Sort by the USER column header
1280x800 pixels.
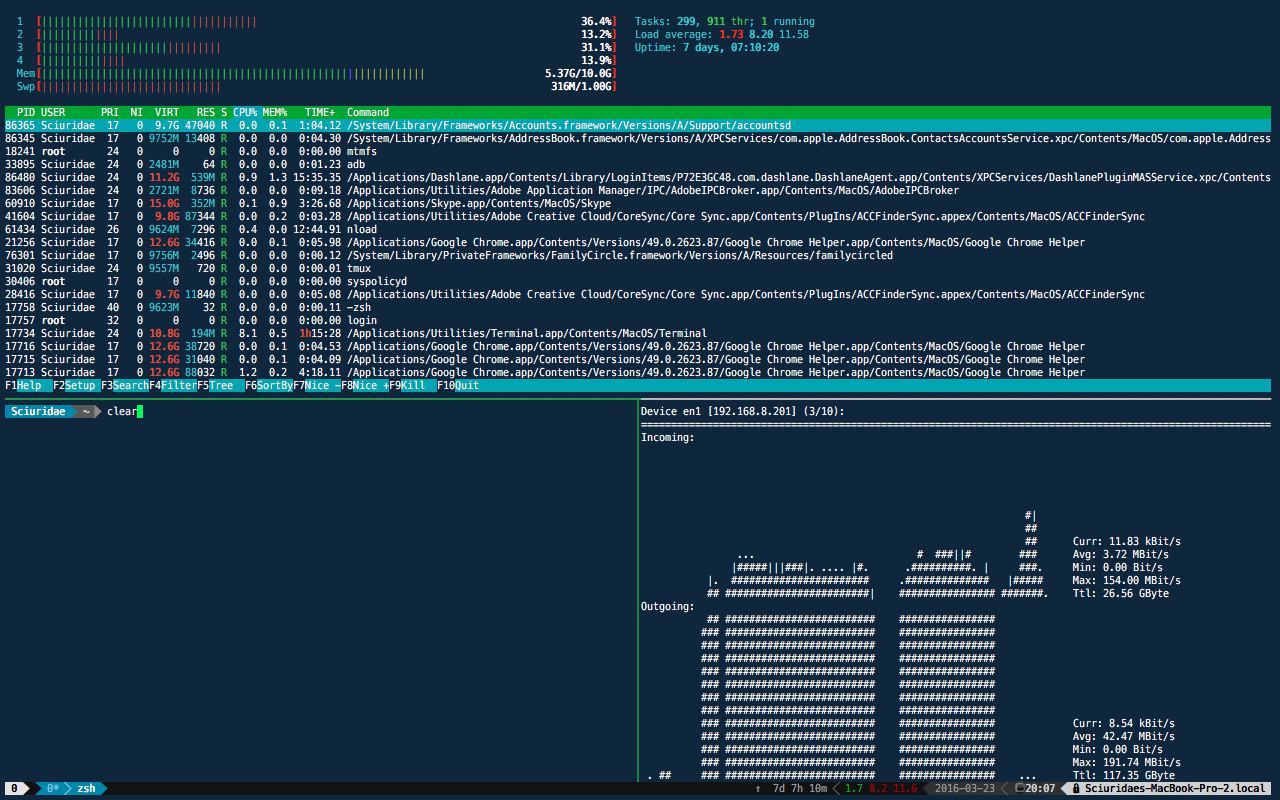tap(53, 112)
